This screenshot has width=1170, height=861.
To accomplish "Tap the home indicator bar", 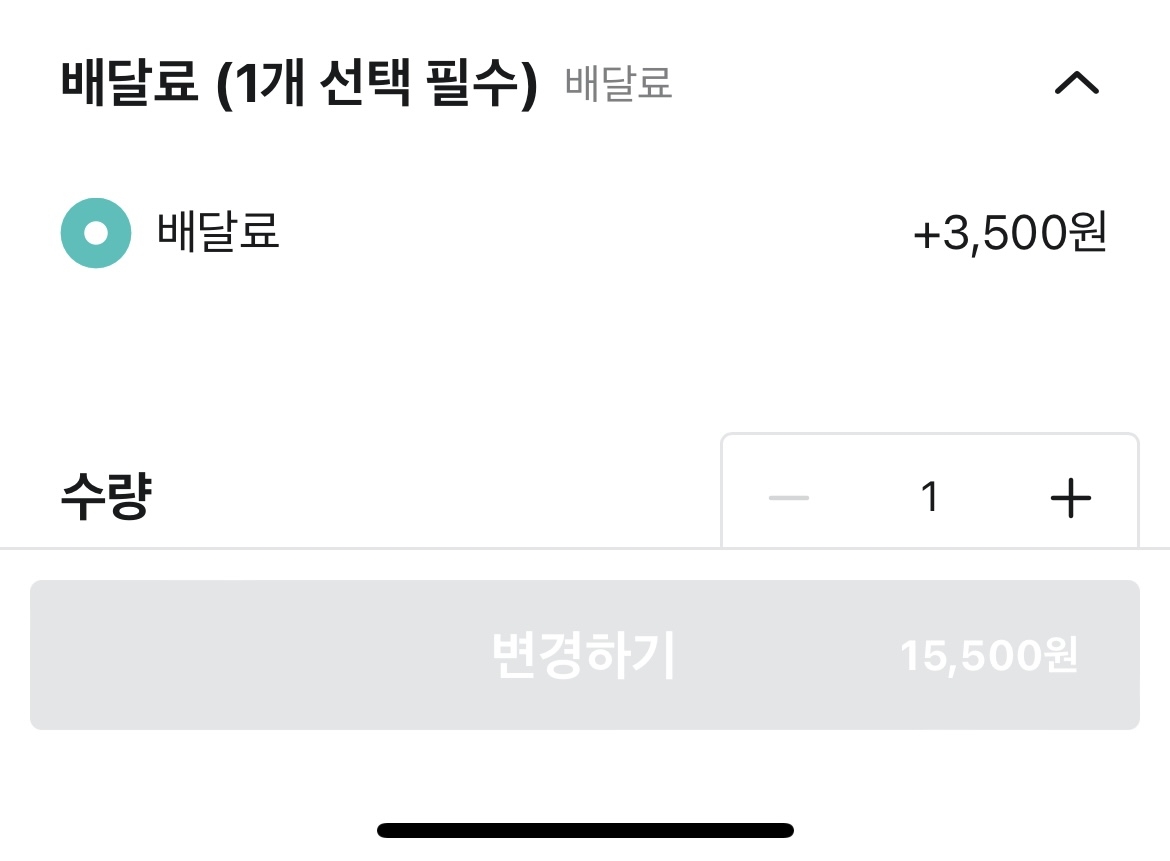I will tap(585, 830).
